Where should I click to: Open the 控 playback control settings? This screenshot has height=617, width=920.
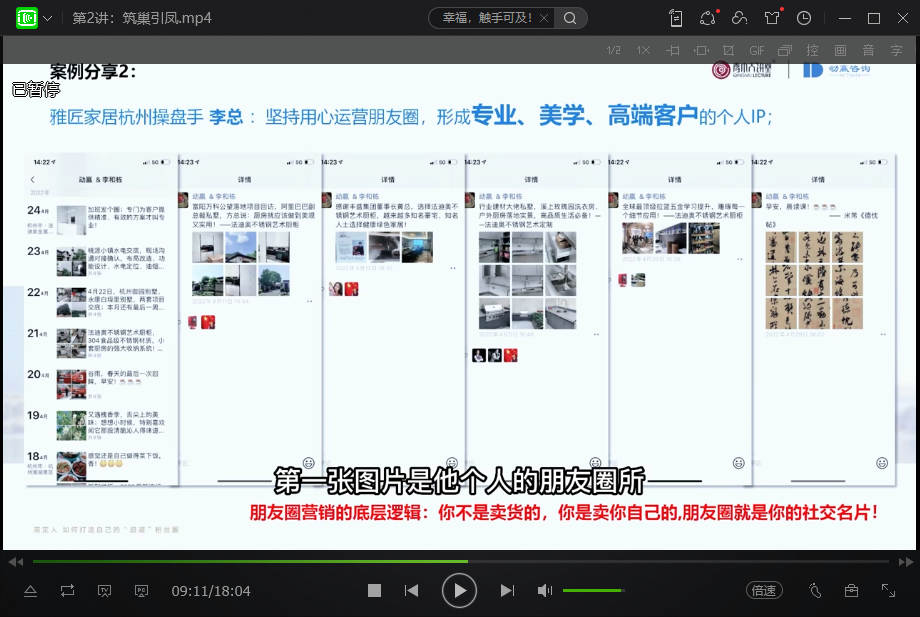coord(813,50)
